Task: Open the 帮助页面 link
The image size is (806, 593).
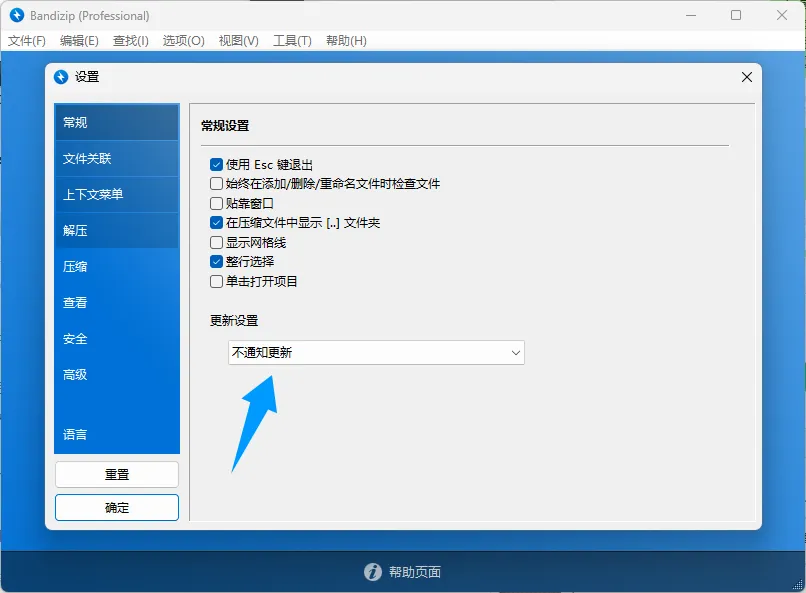Action: click(x=414, y=572)
